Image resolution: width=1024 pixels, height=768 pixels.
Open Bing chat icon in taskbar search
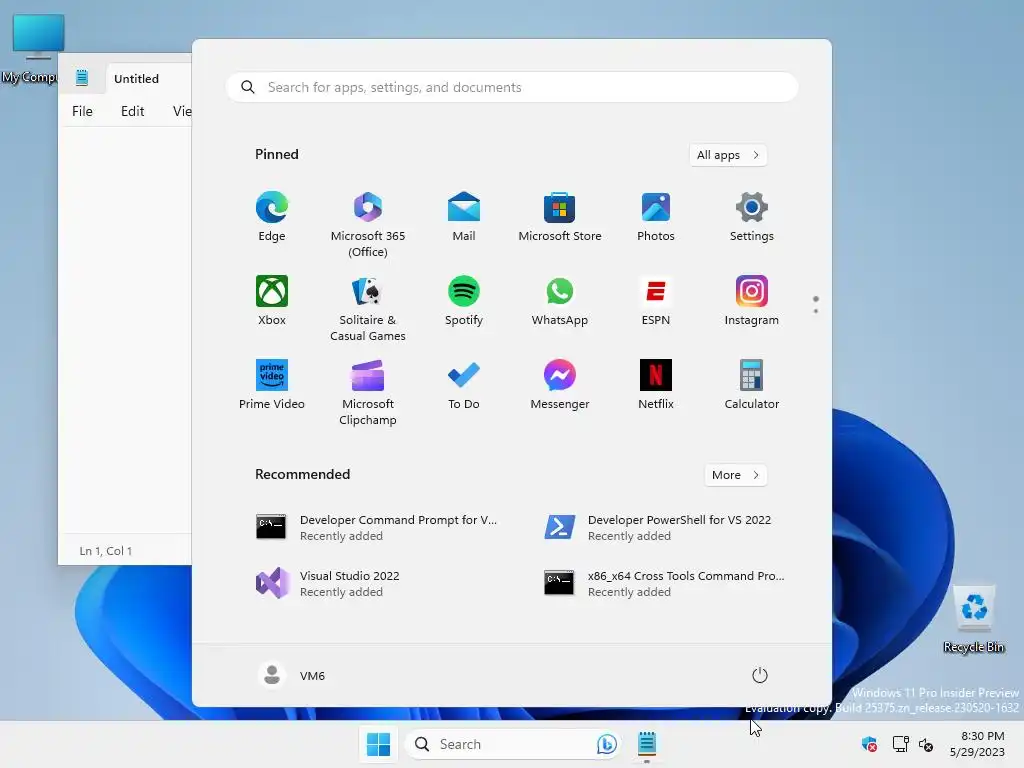tap(607, 744)
